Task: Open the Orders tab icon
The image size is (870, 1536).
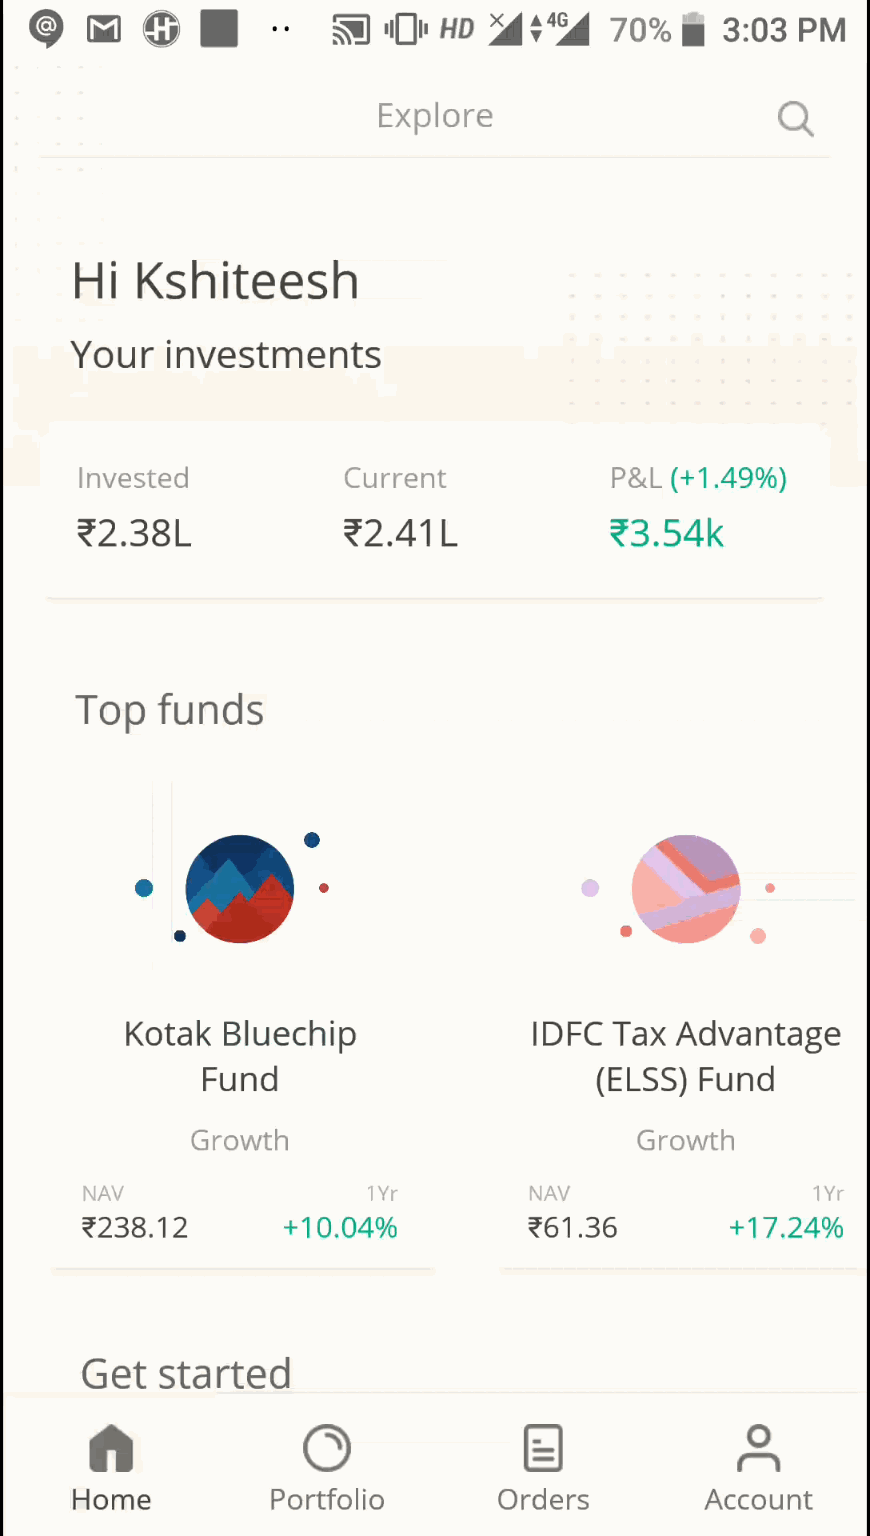Action: click(x=543, y=1448)
